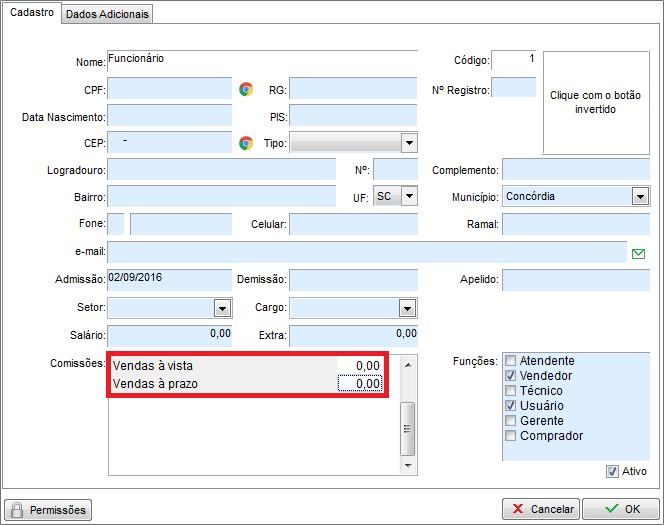Select the Cadastro tab
Viewport: 664px width, 525px height.
tap(31, 13)
